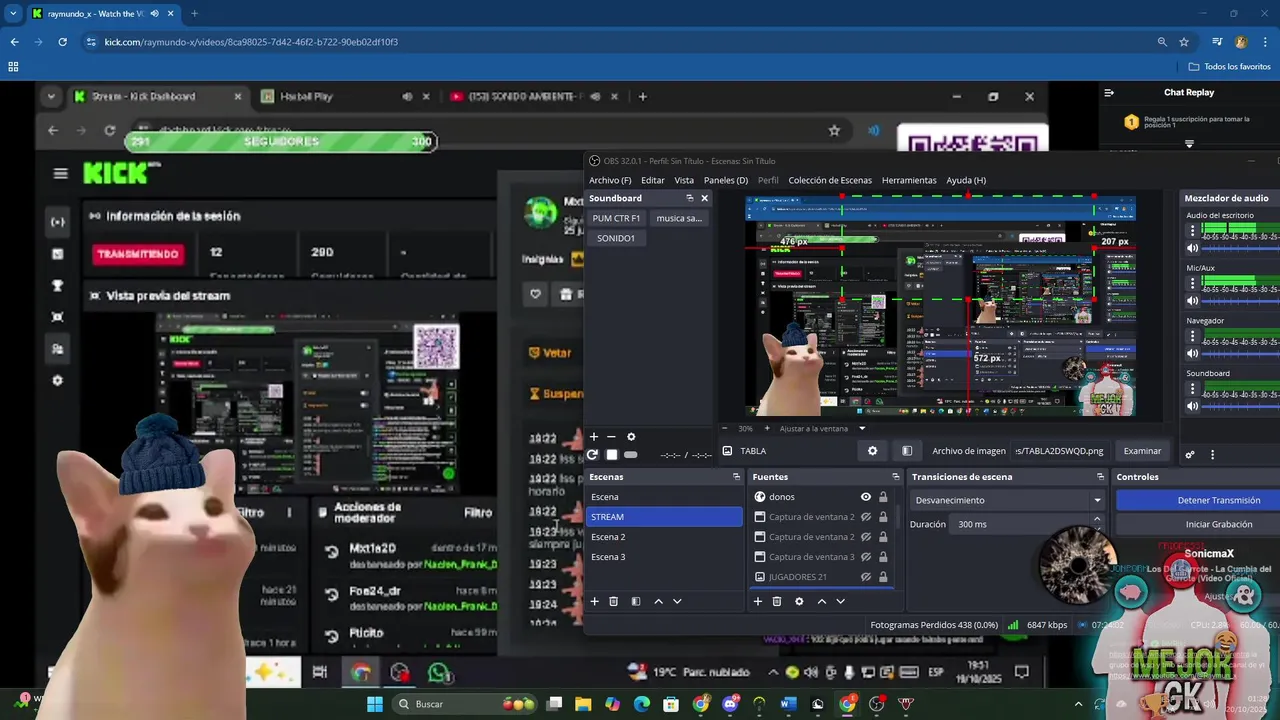
Task: Mute Navegador audio speaker icon
Action: pos(1192,353)
